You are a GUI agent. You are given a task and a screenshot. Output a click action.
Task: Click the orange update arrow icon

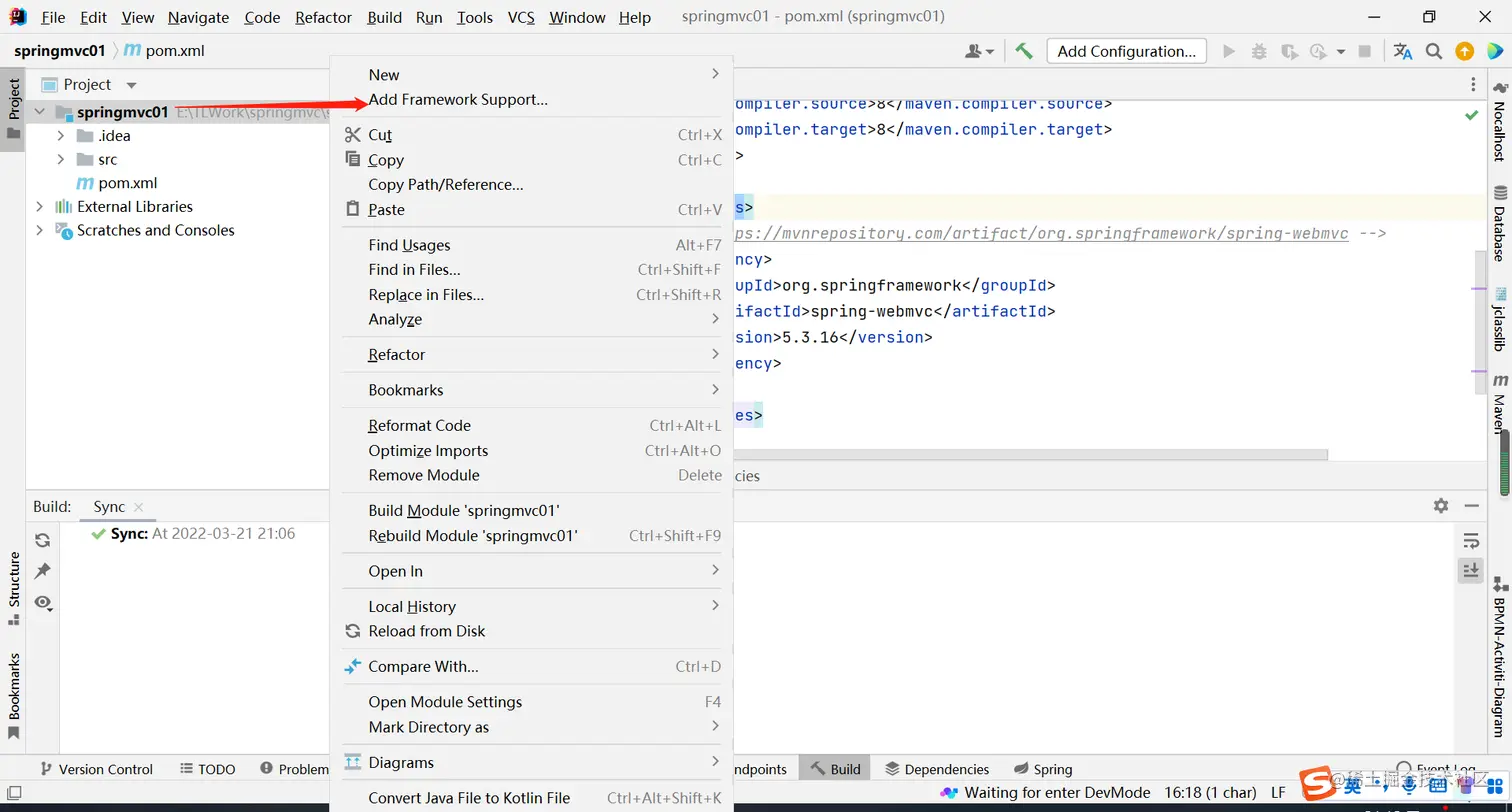click(x=1464, y=51)
